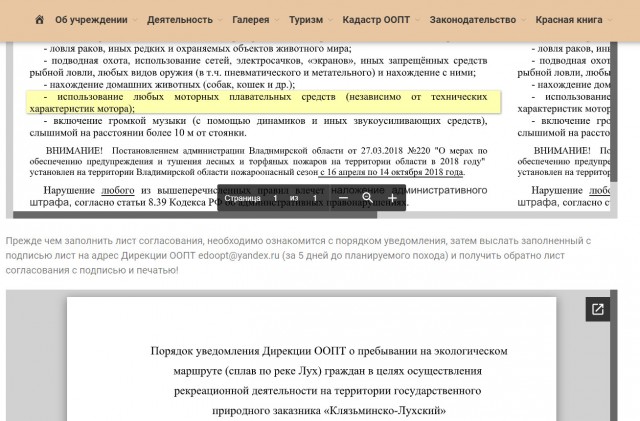Expand the Деятельность dropdown arrow

point(220,20)
